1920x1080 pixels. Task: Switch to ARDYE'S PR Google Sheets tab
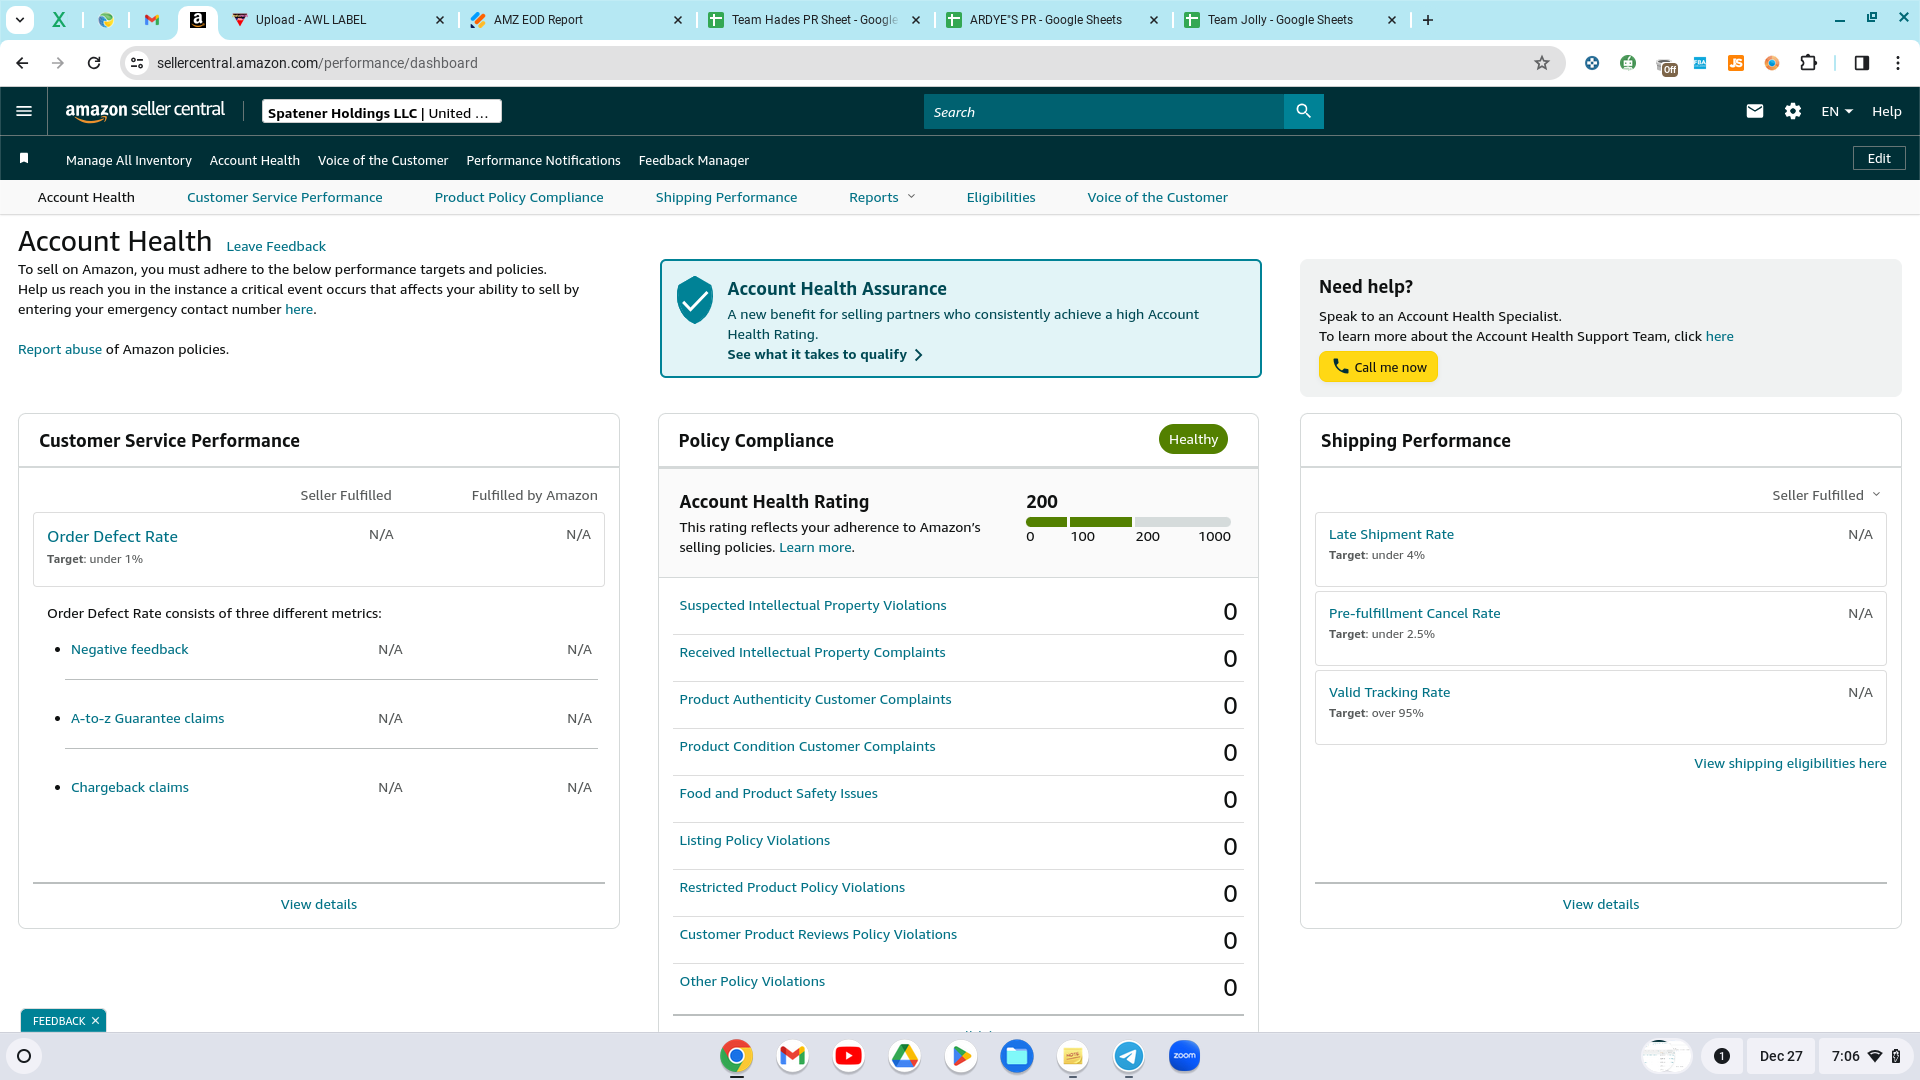1052,20
